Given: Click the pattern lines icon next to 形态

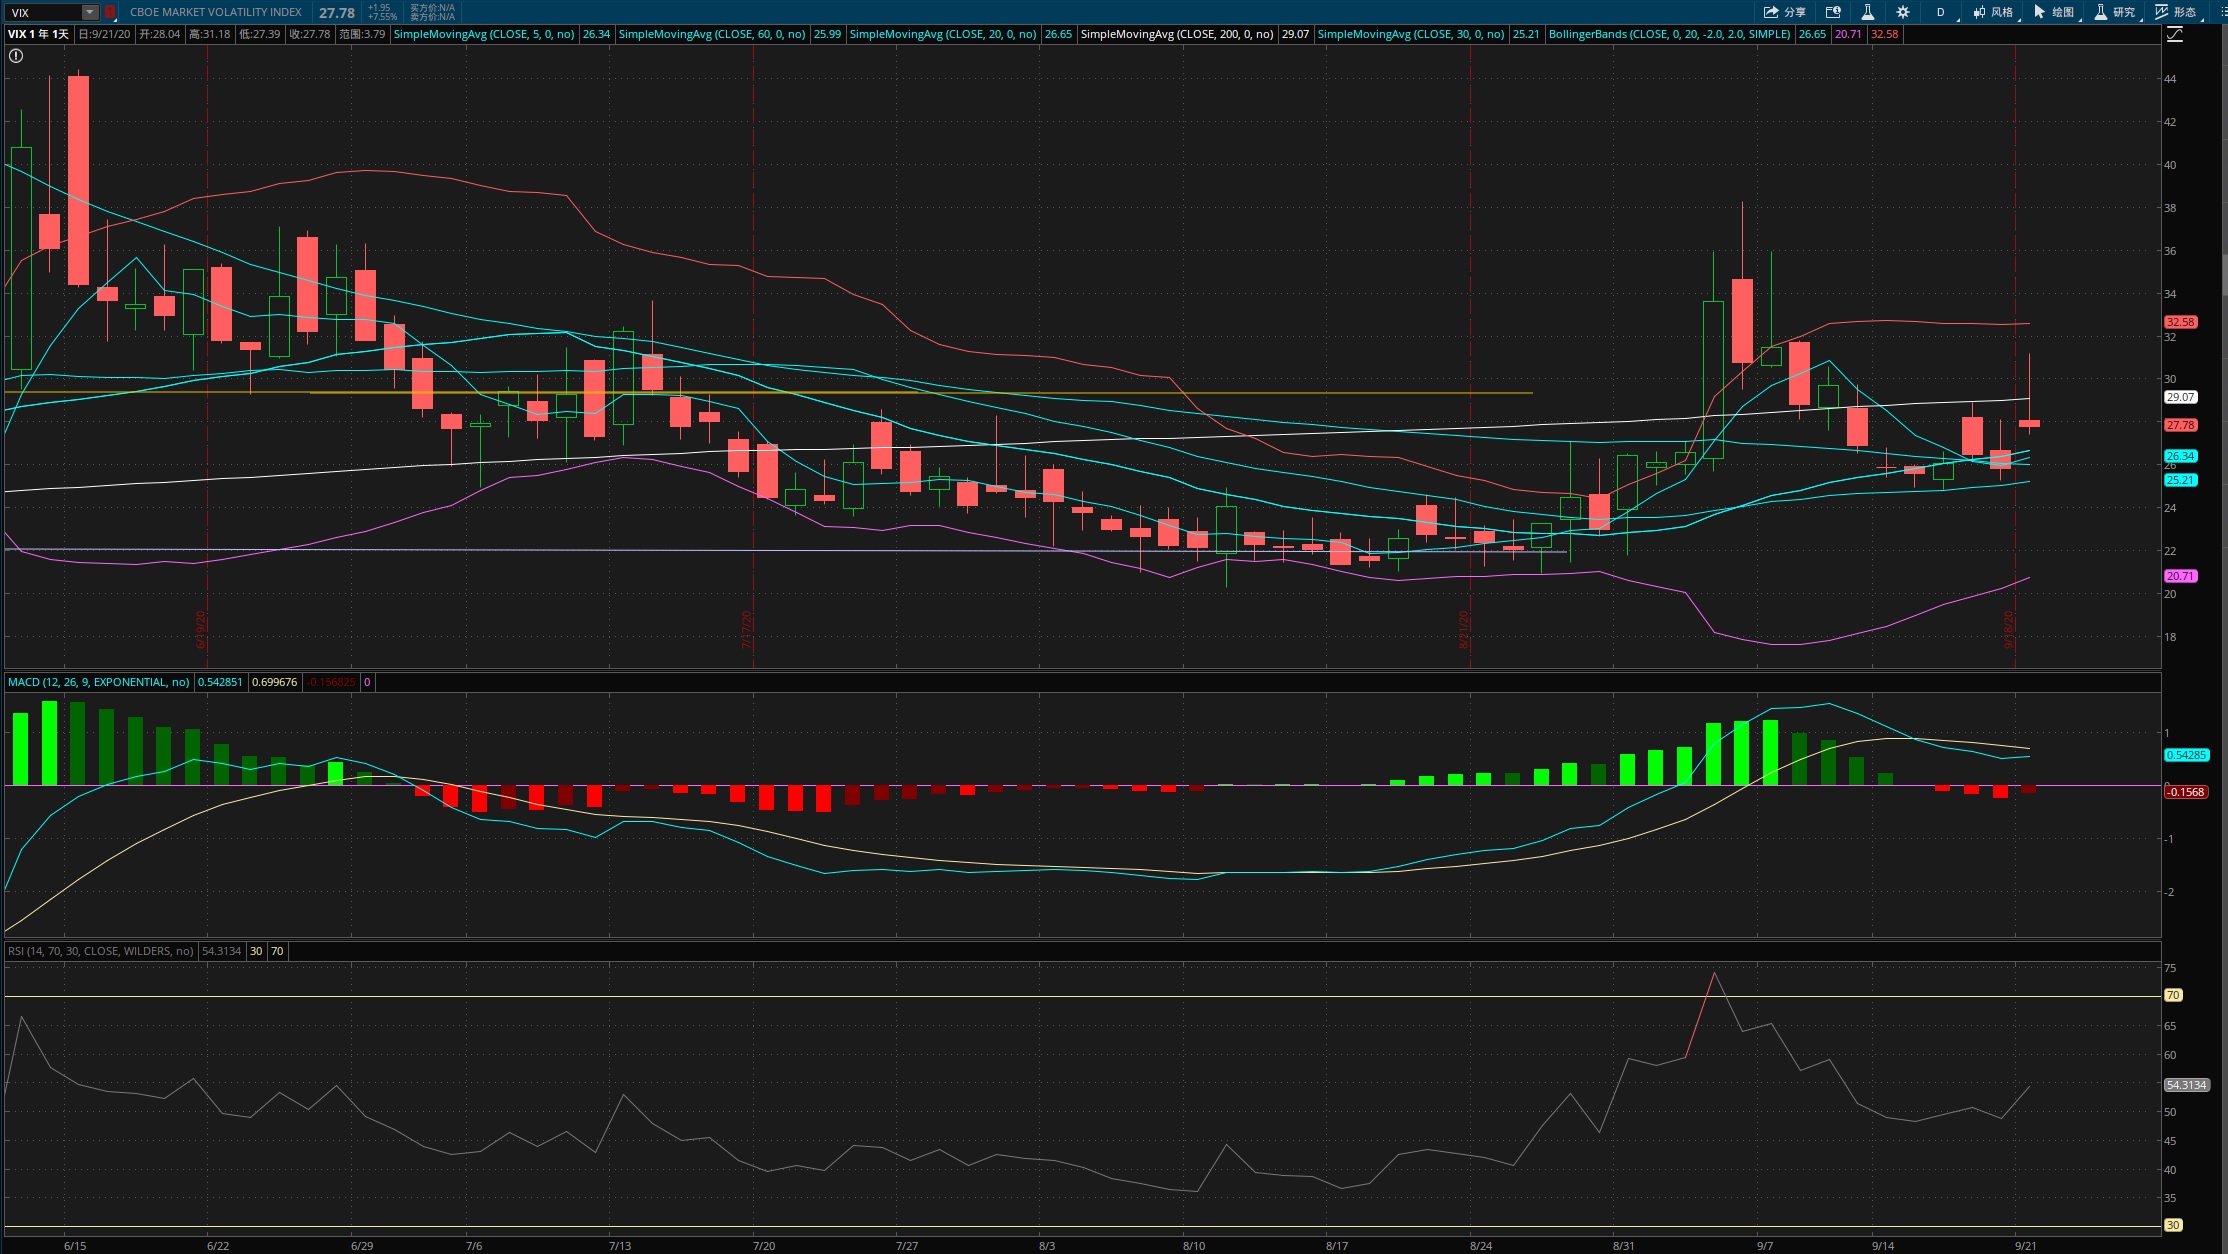Looking at the screenshot, I should (x=2161, y=12).
